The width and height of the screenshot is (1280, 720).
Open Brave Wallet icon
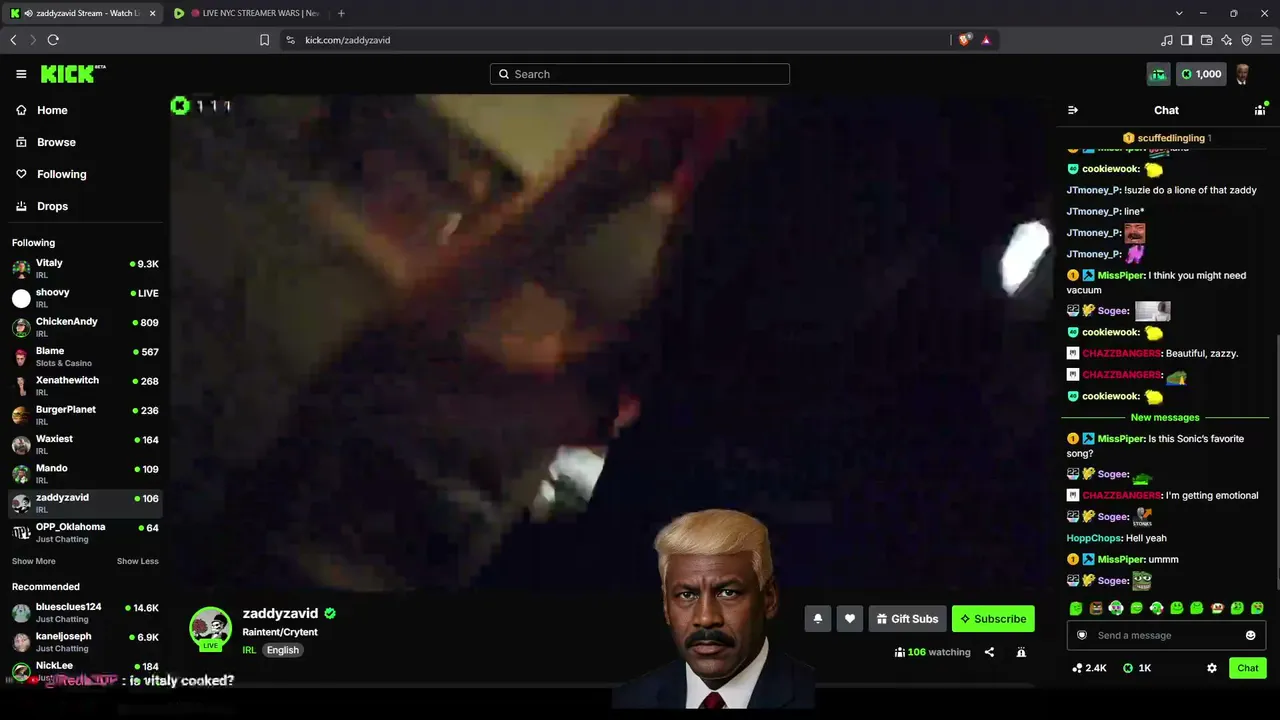1206,40
